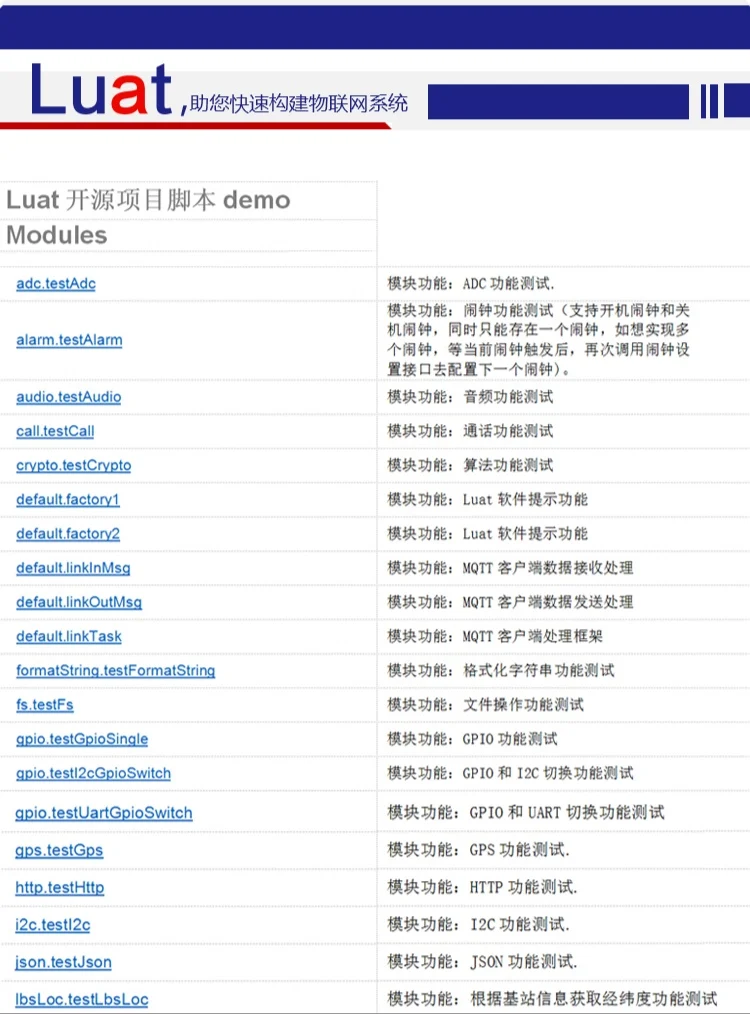
Task: Open lbsLoc.testLbsLoc link
Action: (81, 1000)
